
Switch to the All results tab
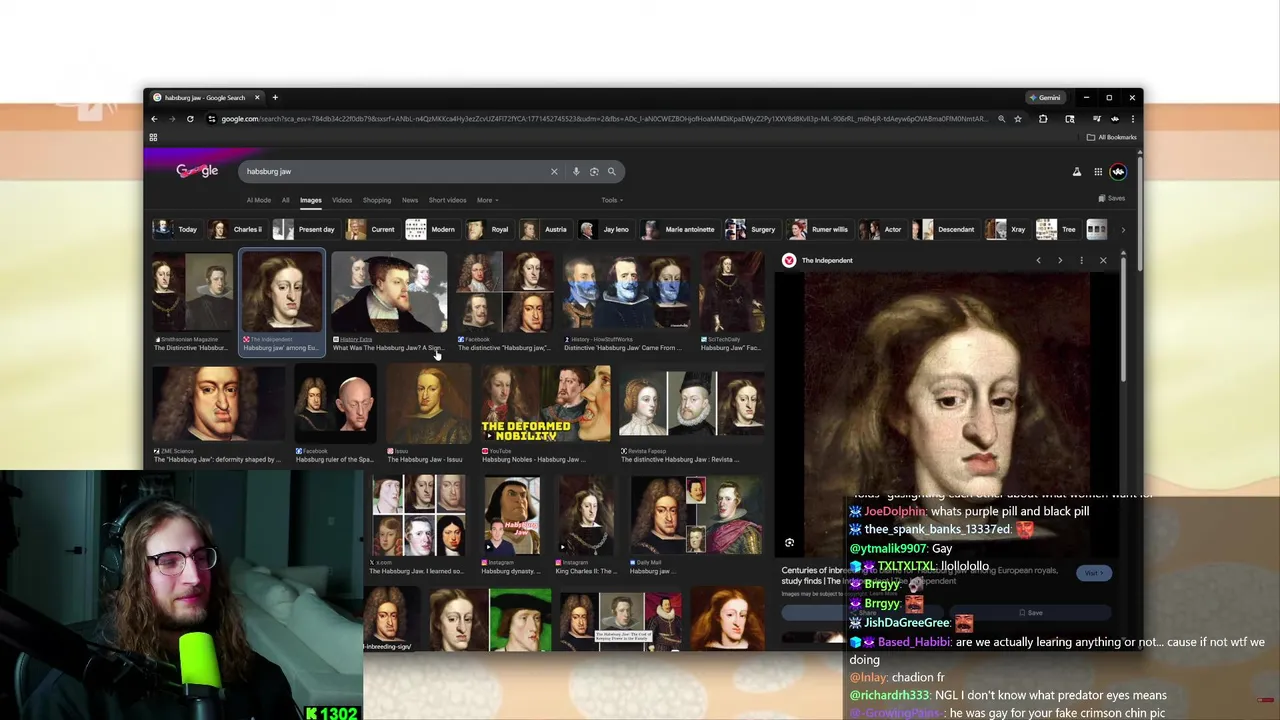pyautogui.click(x=285, y=200)
